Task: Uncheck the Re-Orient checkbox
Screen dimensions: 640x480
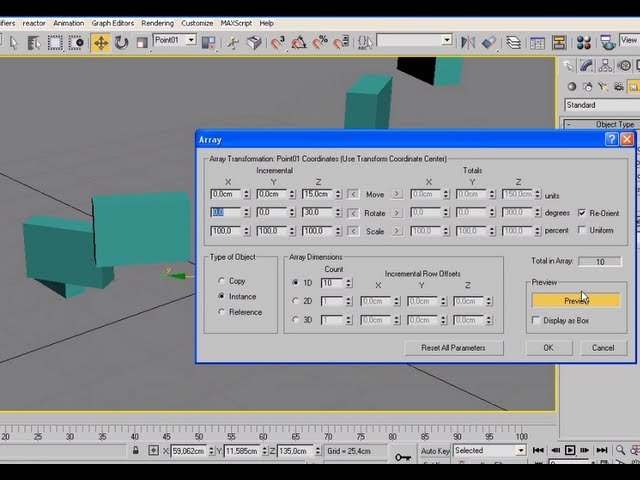Action: (582, 213)
